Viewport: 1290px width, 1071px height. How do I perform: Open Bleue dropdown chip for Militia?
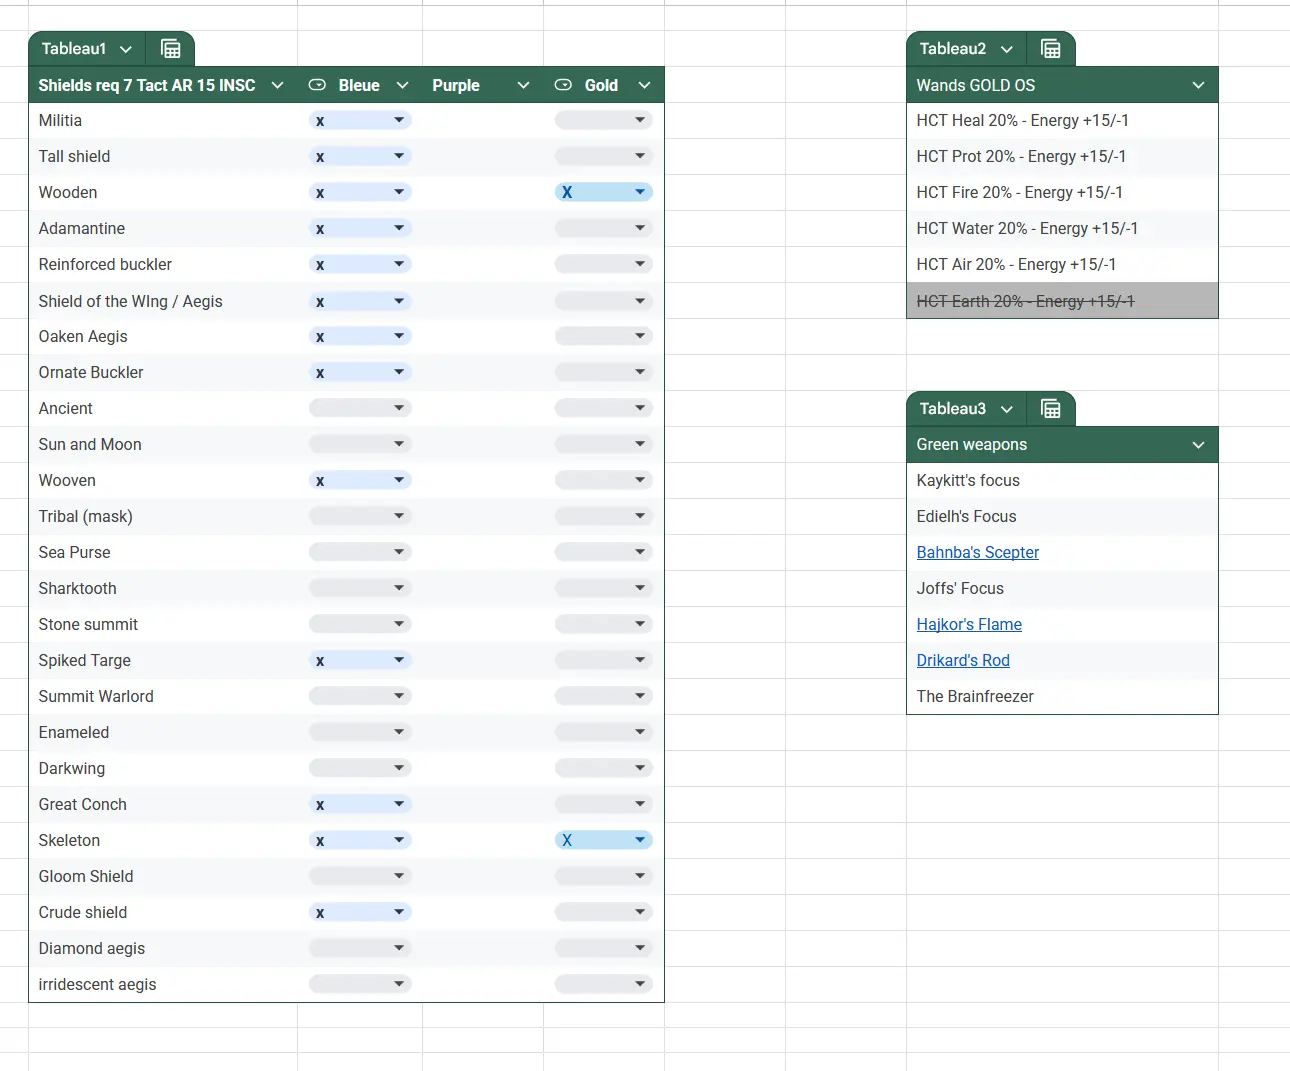tap(360, 120)
